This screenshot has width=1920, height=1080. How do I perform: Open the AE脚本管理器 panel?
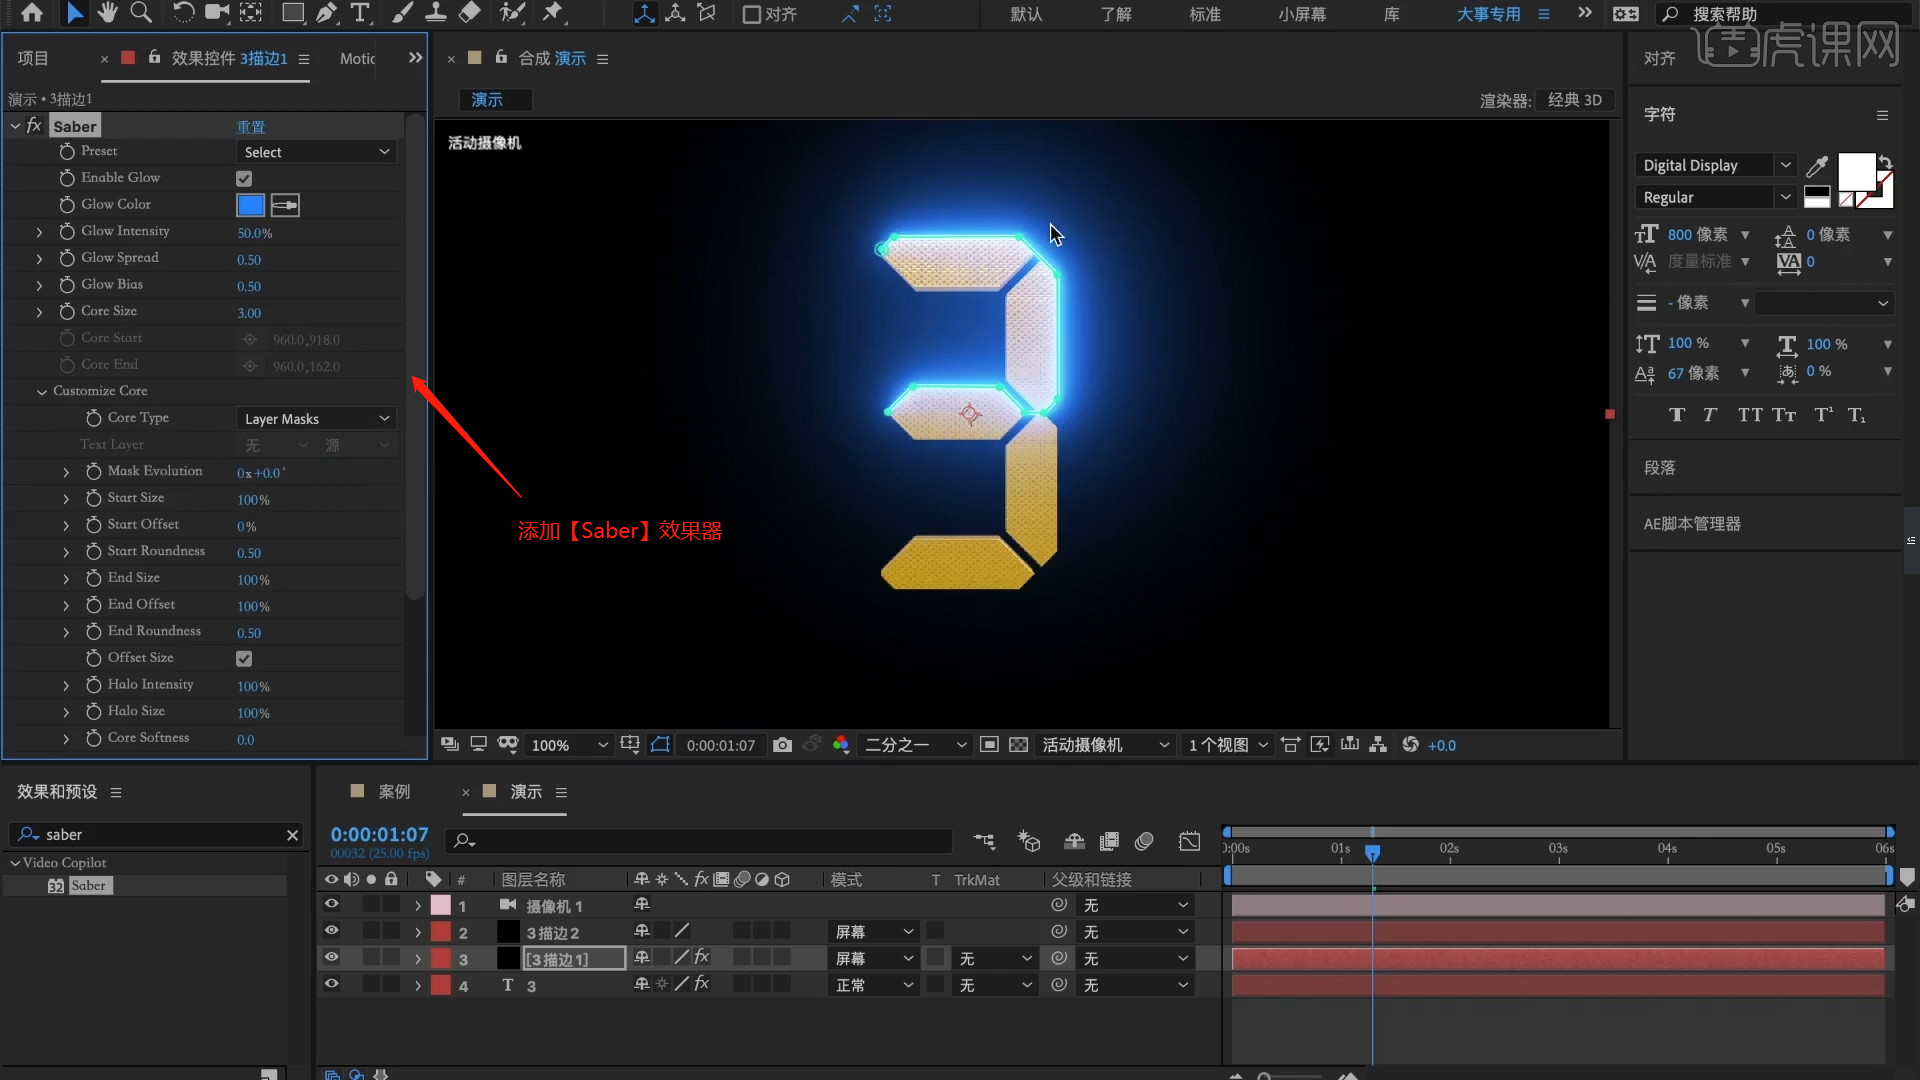point(1692,524)
